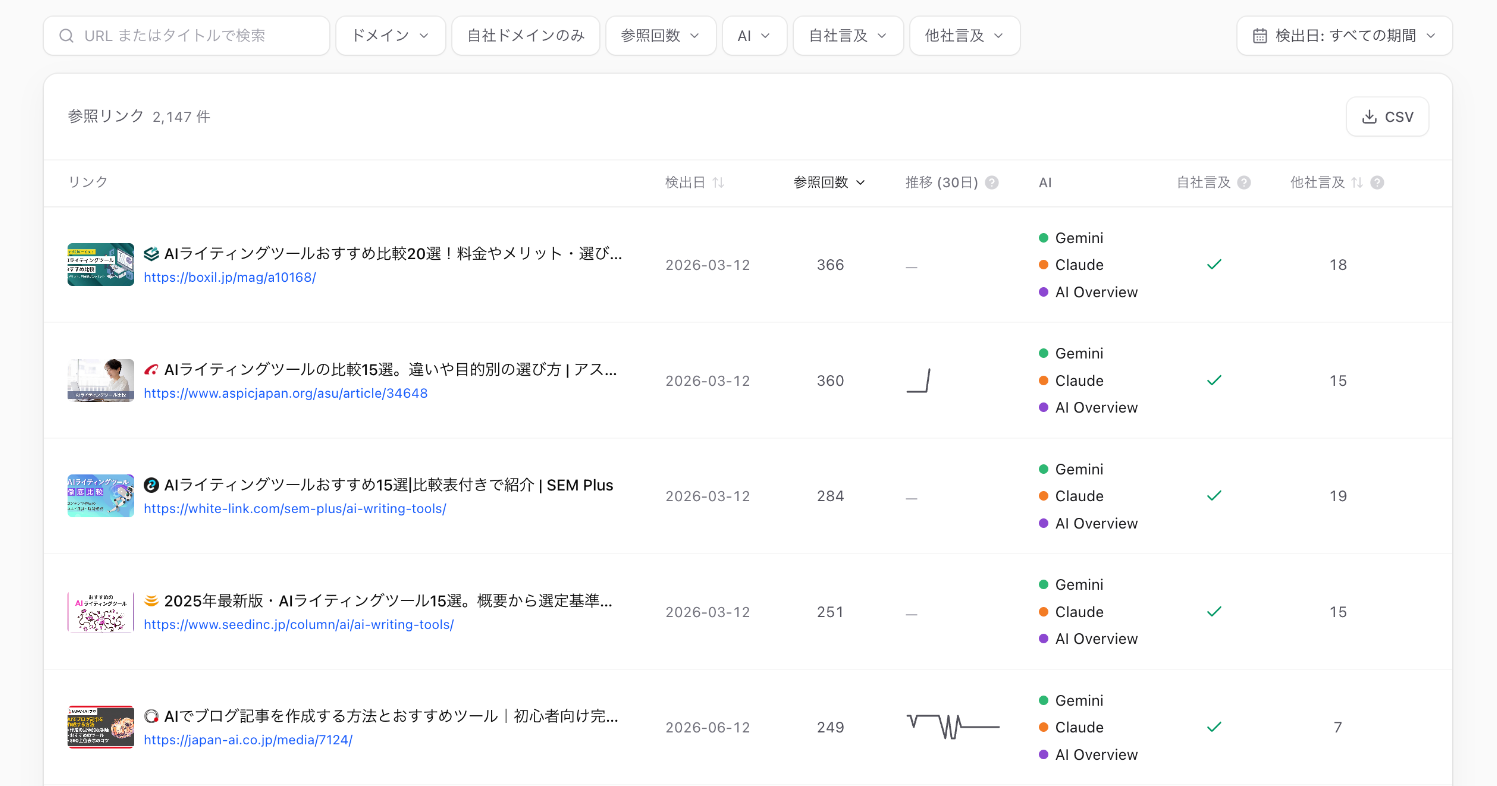
Task: Click the sparkline chart in the japan-ai.co.jp row
Action: (x=953, y=727)
